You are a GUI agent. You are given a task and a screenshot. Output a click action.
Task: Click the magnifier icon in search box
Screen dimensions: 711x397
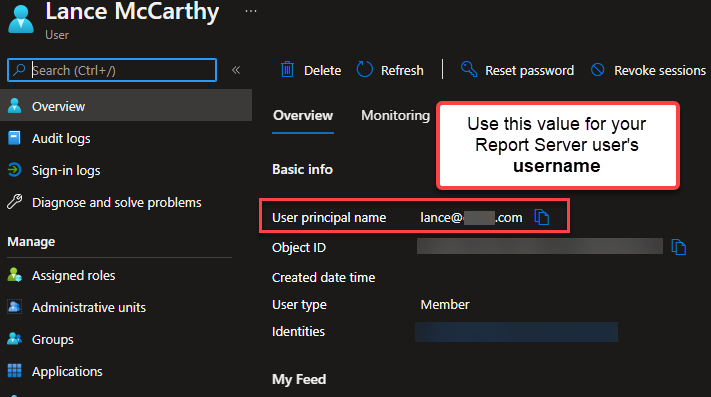[x=19, y=70]
